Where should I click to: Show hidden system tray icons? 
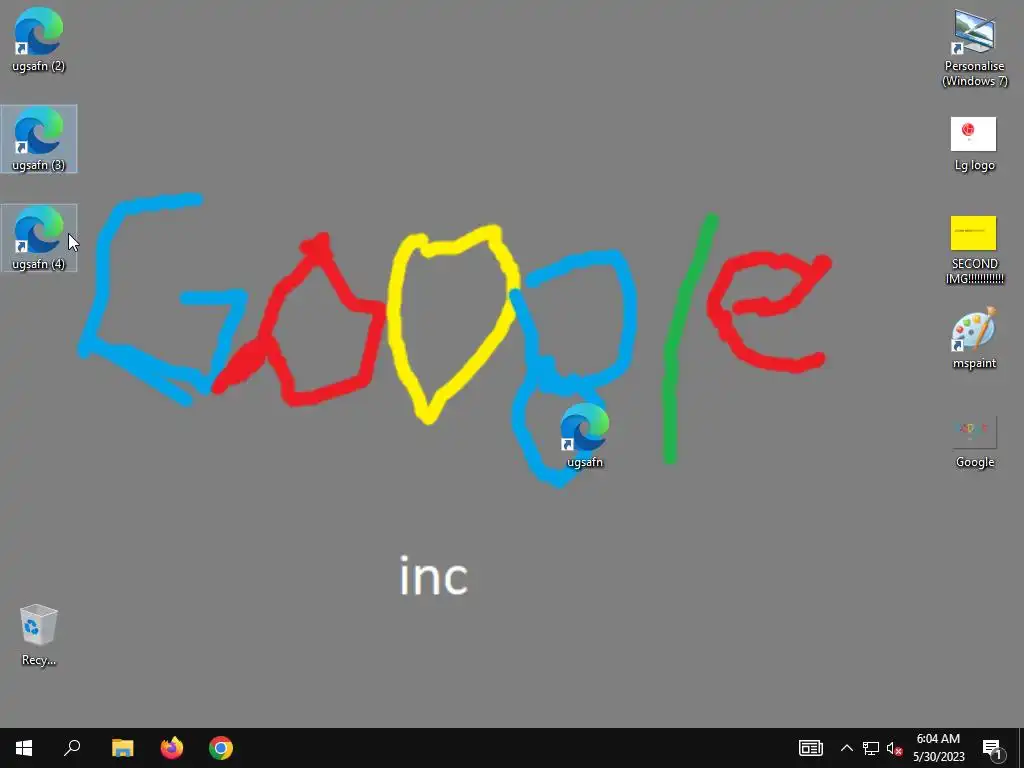pyautogui.click(x=846, y=748)
